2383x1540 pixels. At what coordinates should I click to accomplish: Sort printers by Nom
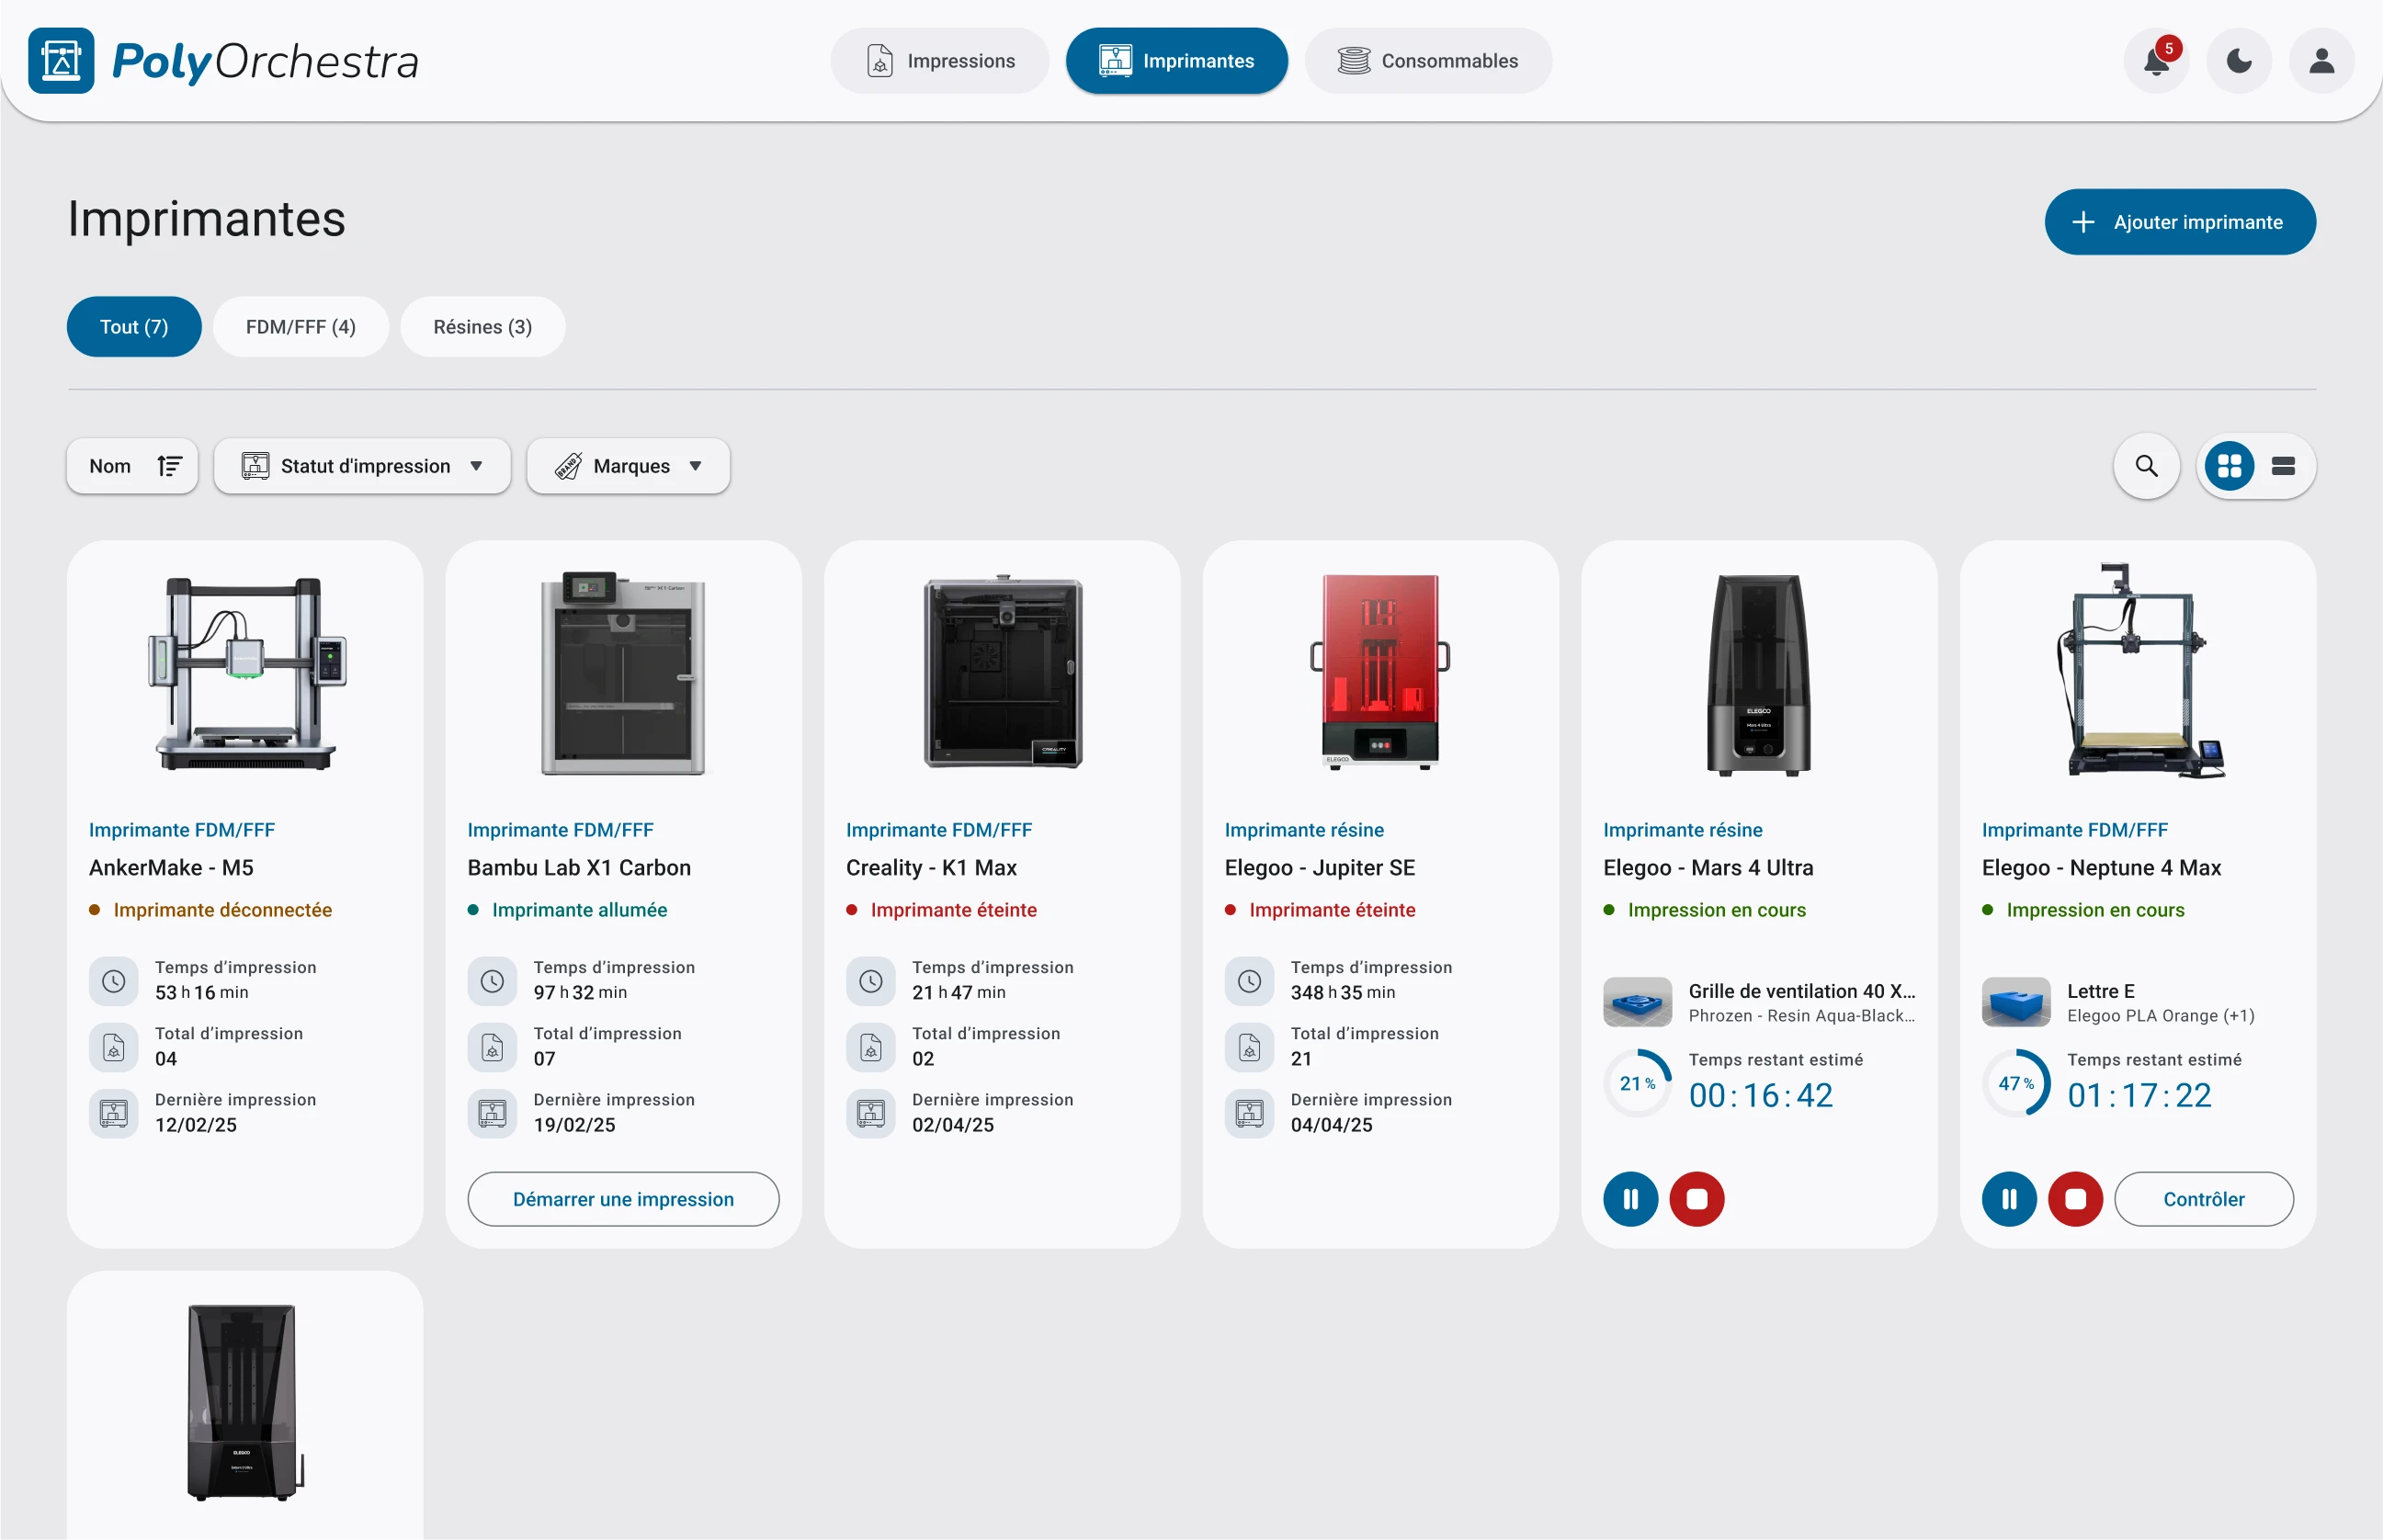132,466
